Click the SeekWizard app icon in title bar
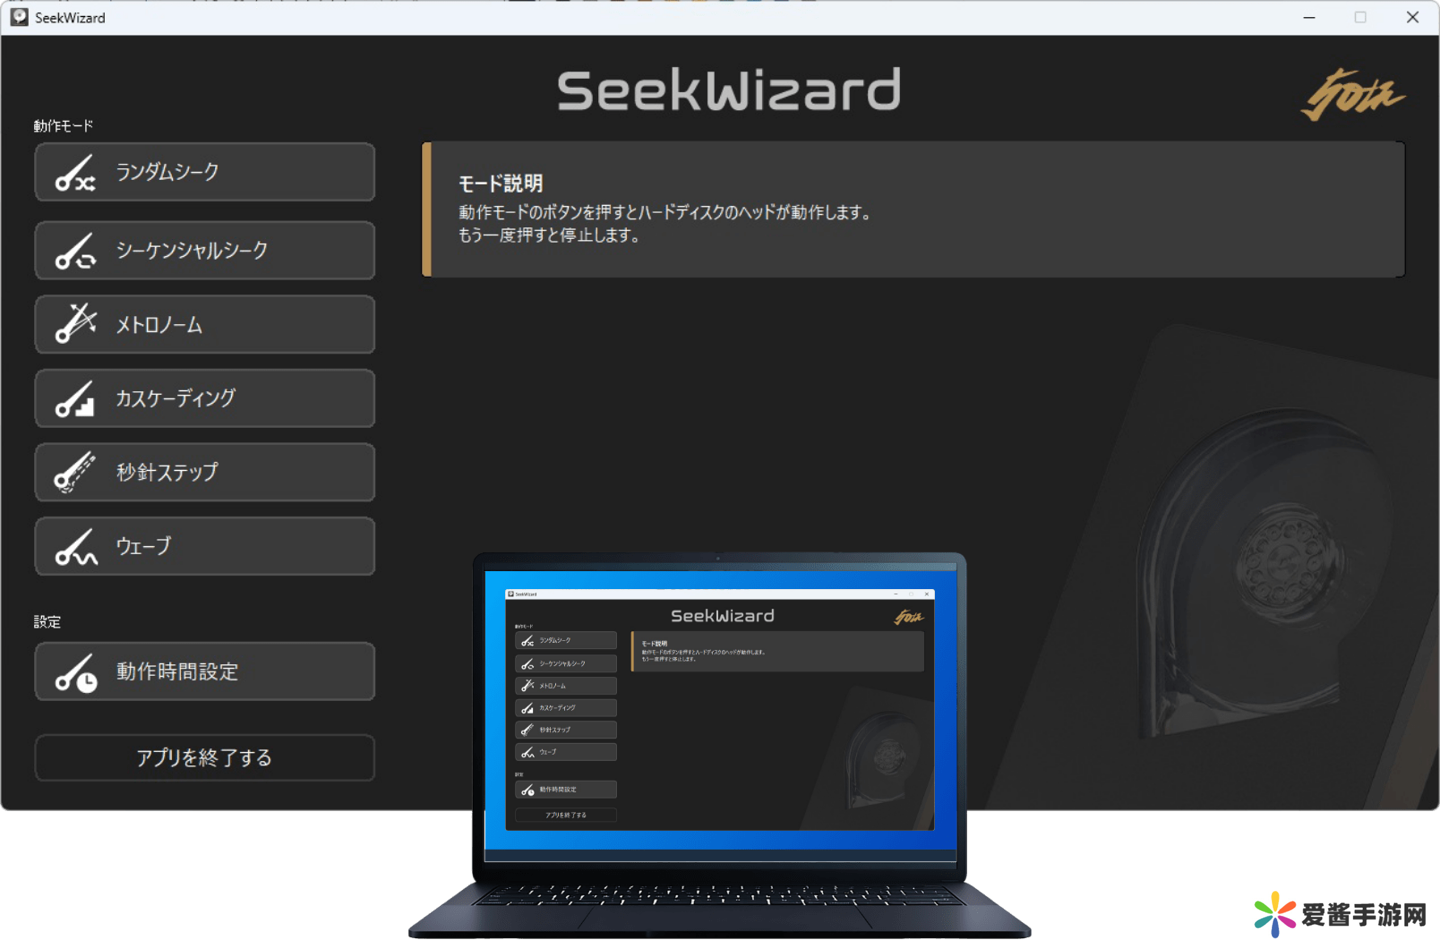 [19, 17]
